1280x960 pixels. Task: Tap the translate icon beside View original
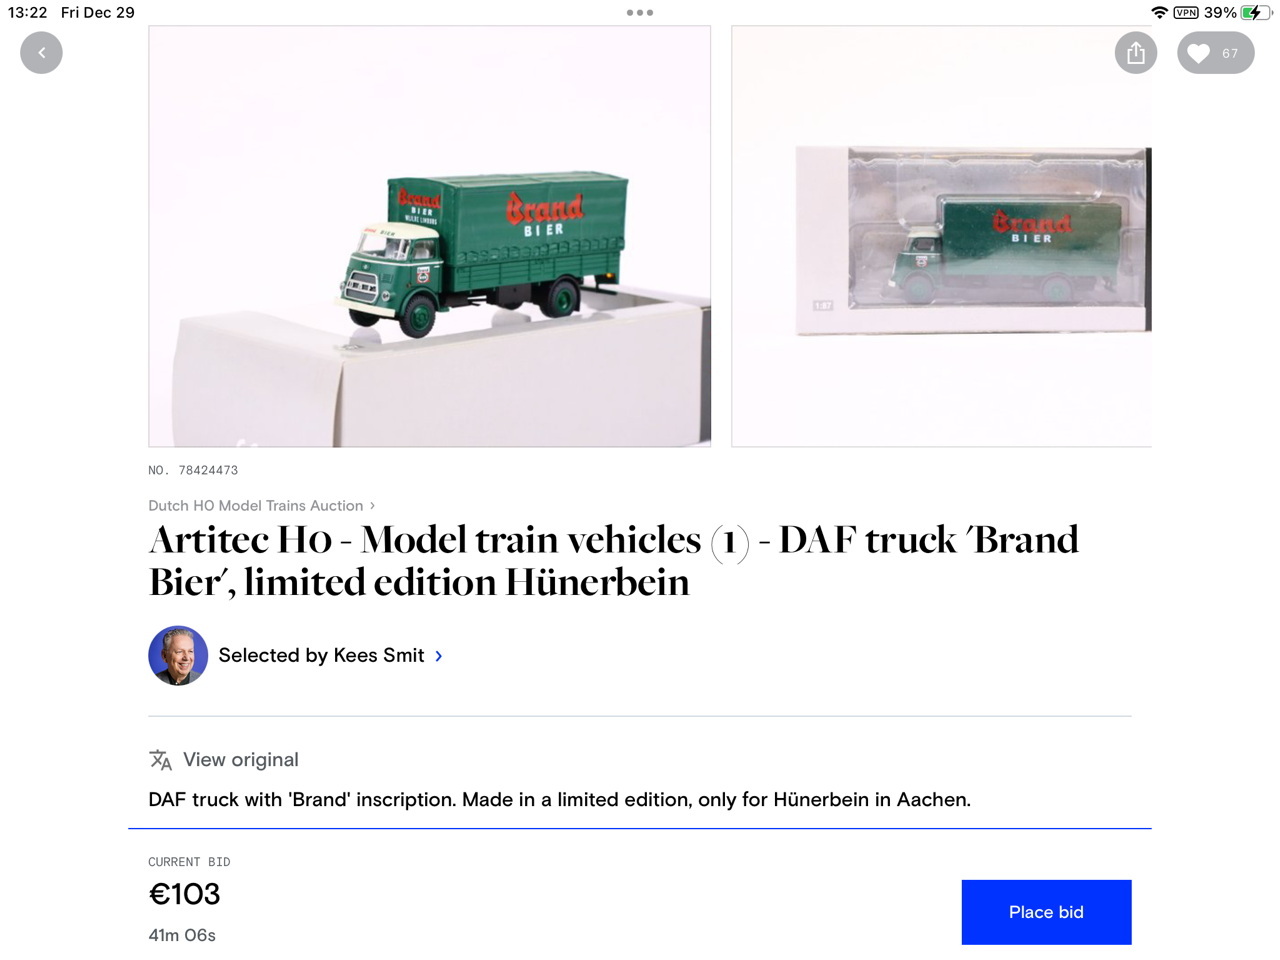pos(160,760)
